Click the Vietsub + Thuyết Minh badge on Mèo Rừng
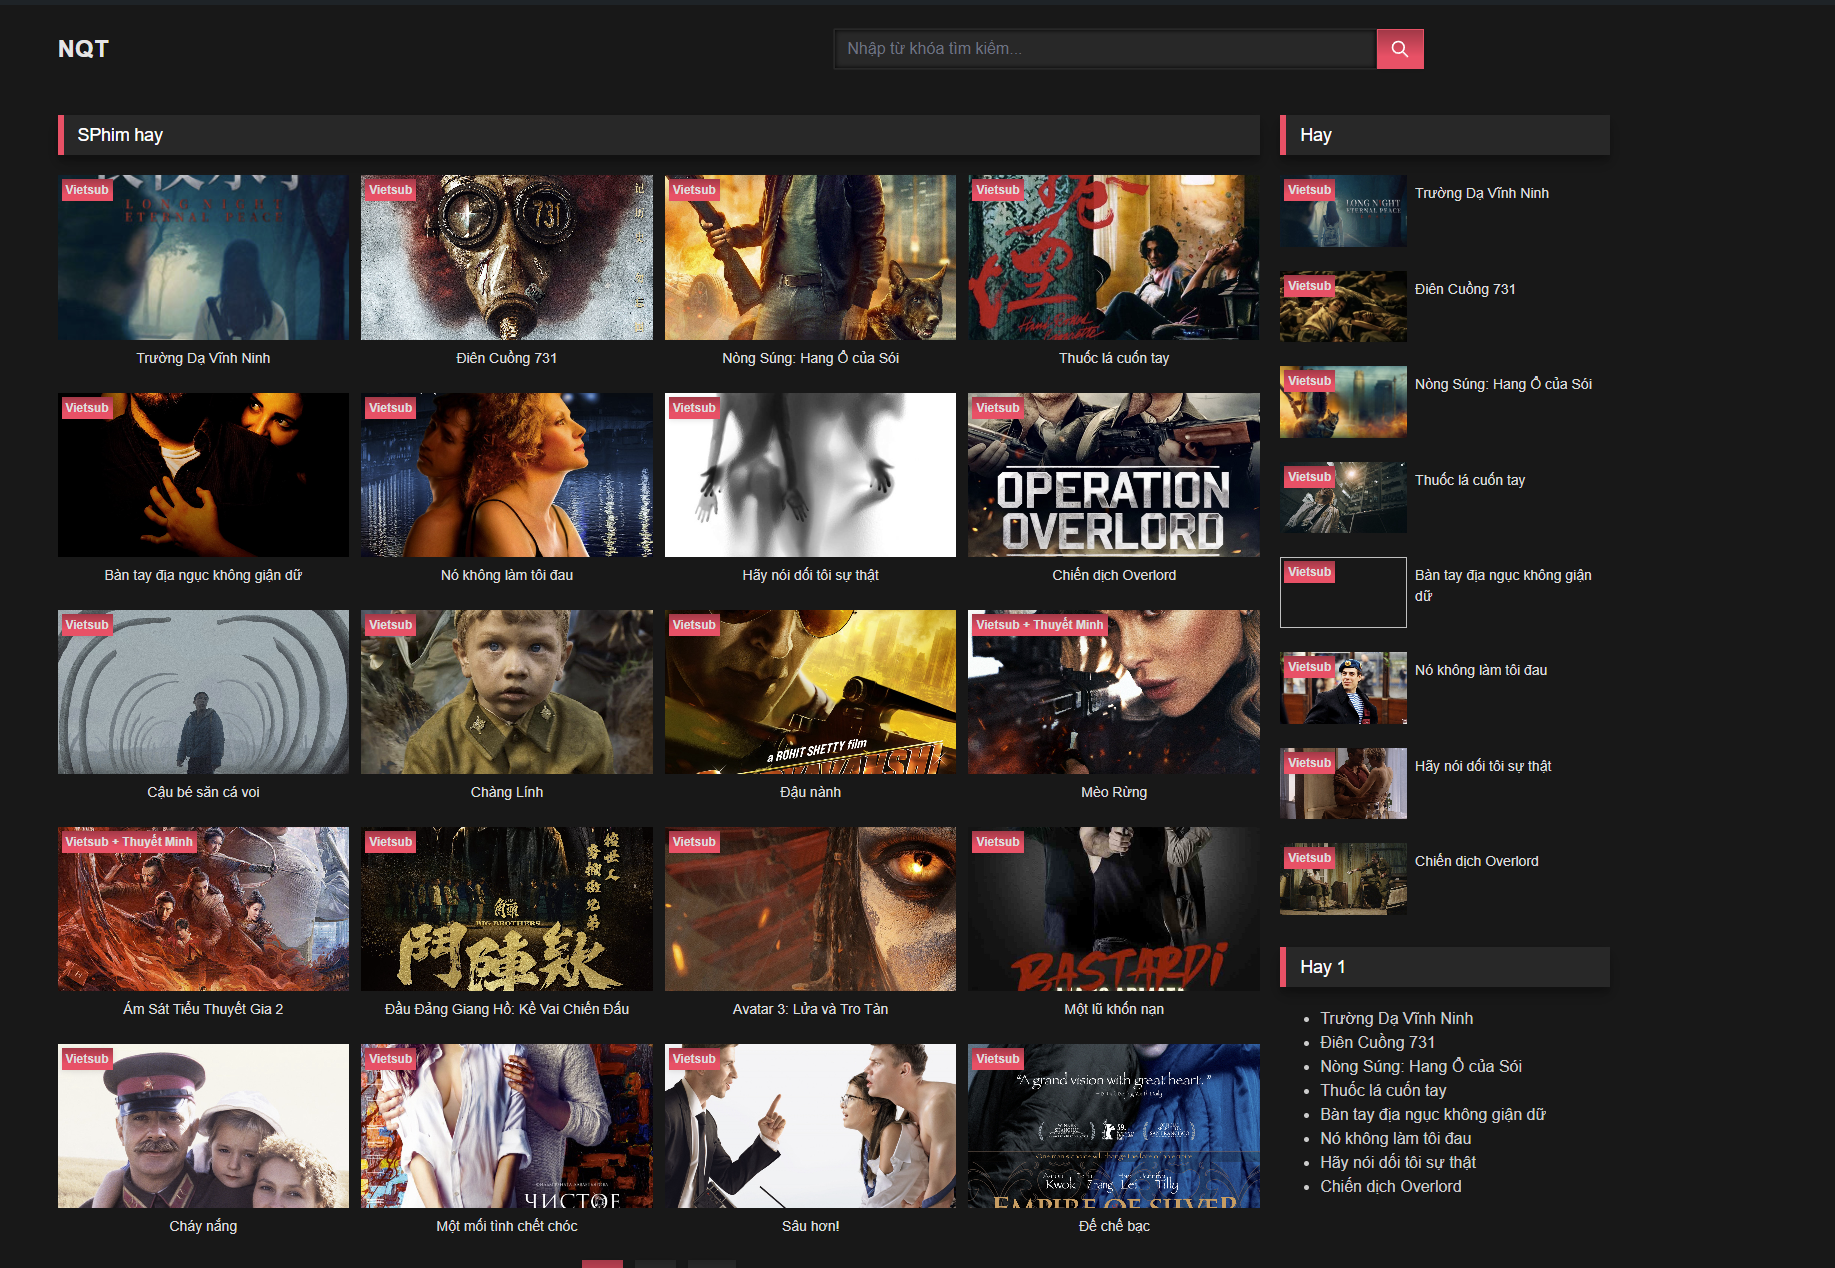Viewport: 1835px width, 1268px height. pos(1040,624)
